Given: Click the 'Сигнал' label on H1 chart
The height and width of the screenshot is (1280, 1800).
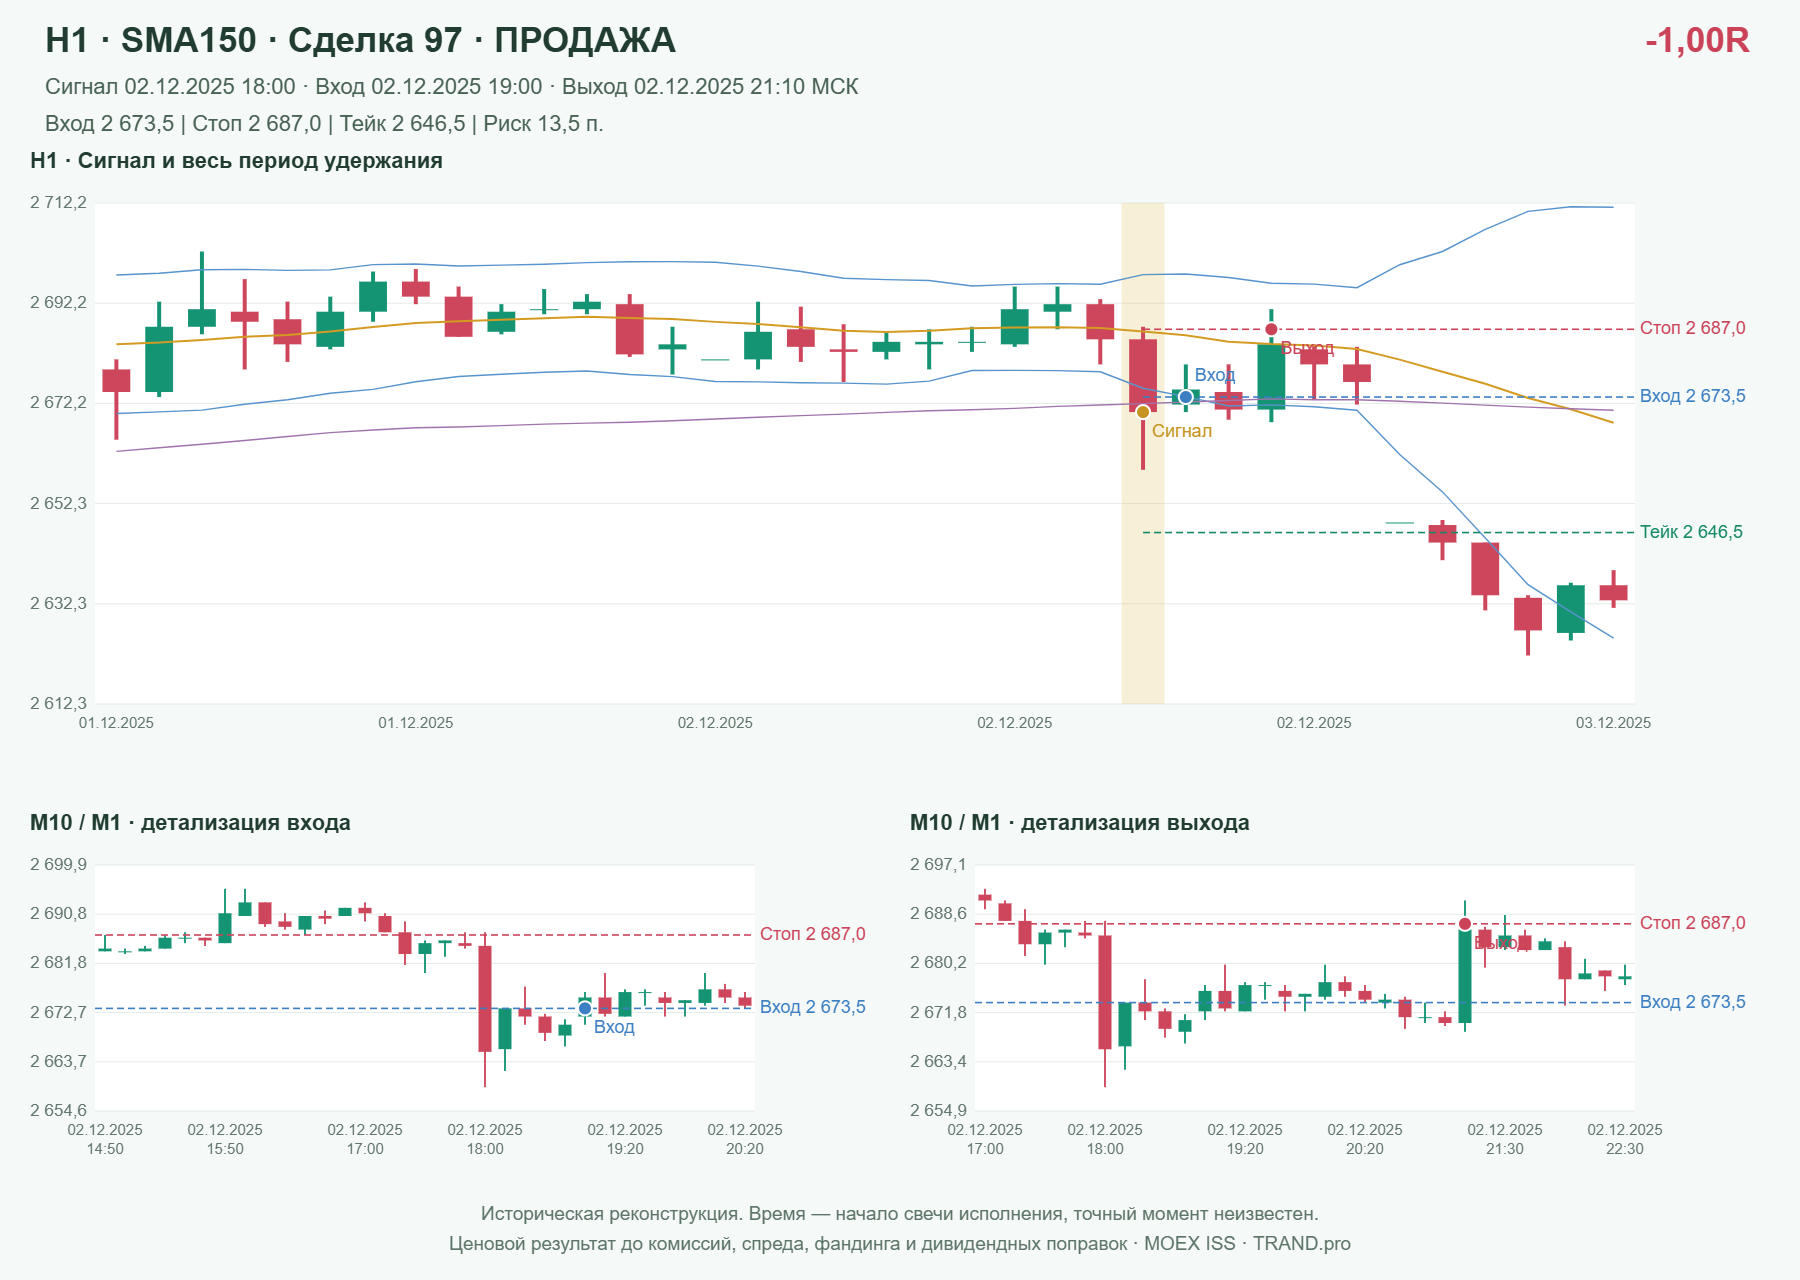Looking at the screenshot, I should pos(1181,431).
